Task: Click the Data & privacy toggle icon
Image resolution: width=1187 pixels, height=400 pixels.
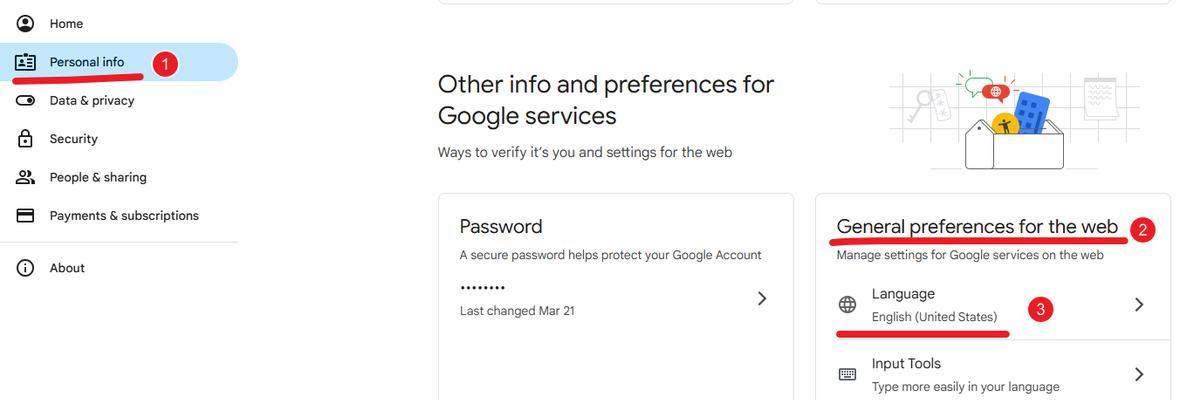Action: (25, 100)
